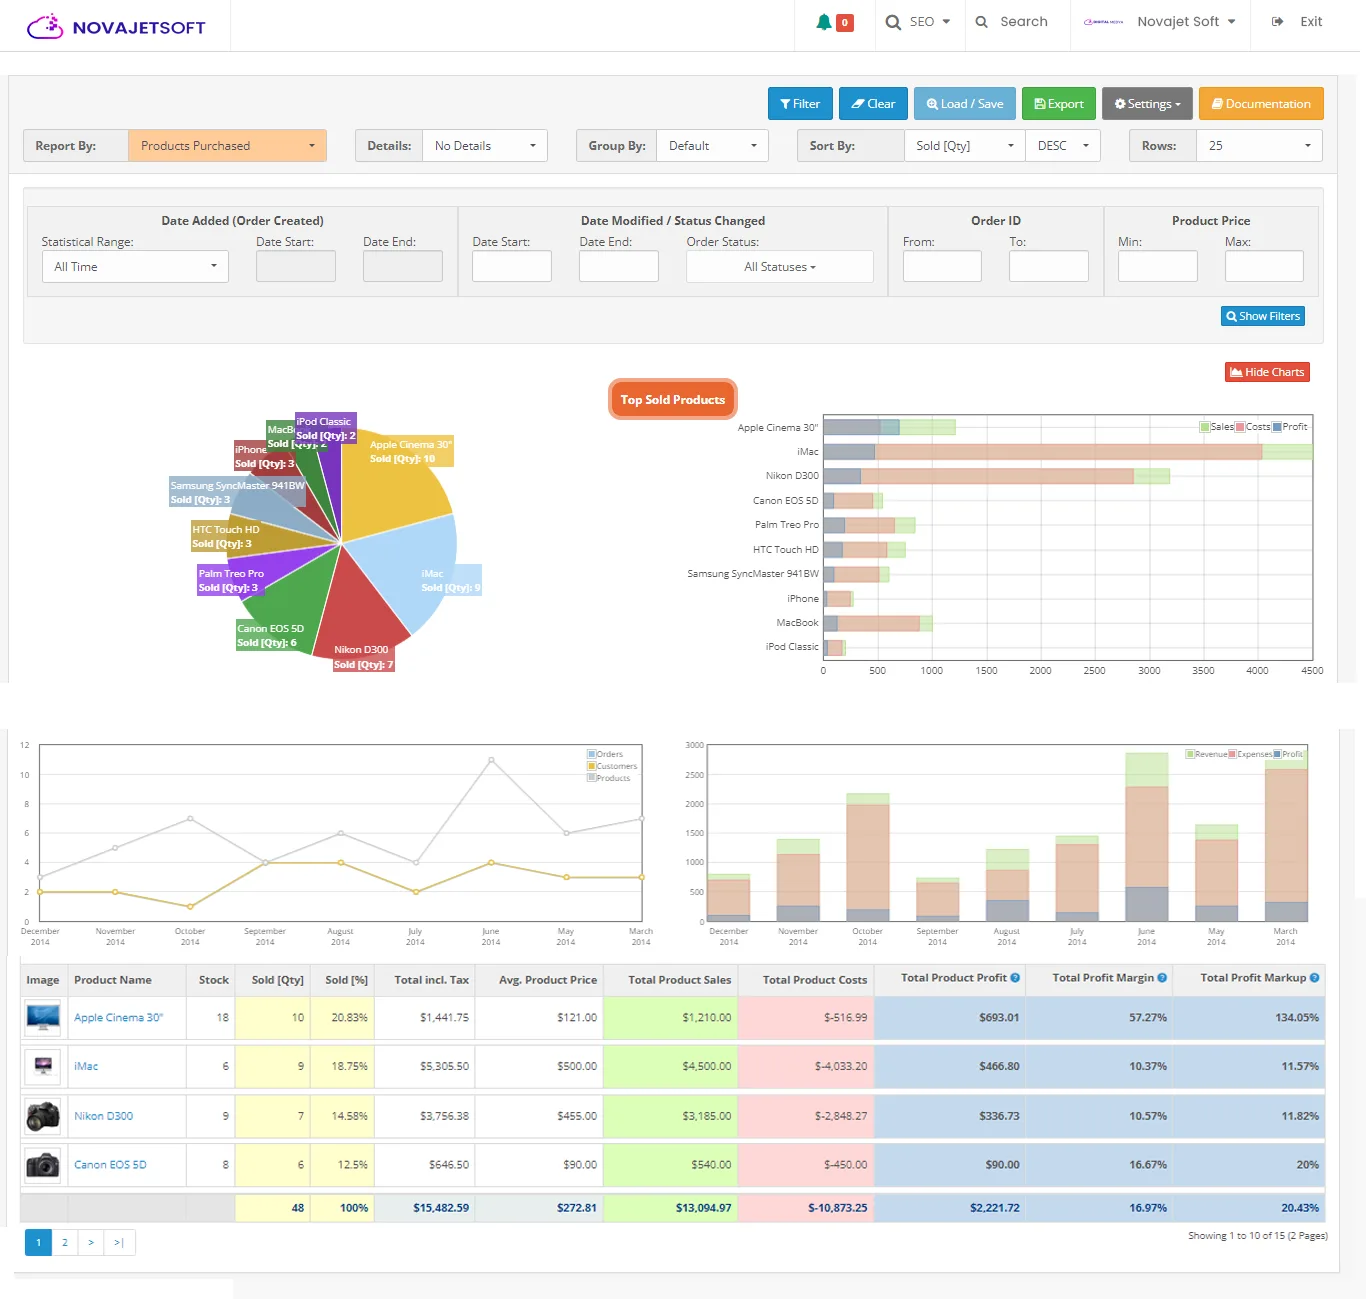The height and width of the screenshot is (1299, 1366).
Task: Open the Rows per page dropdown
Action: point(1259,146)
